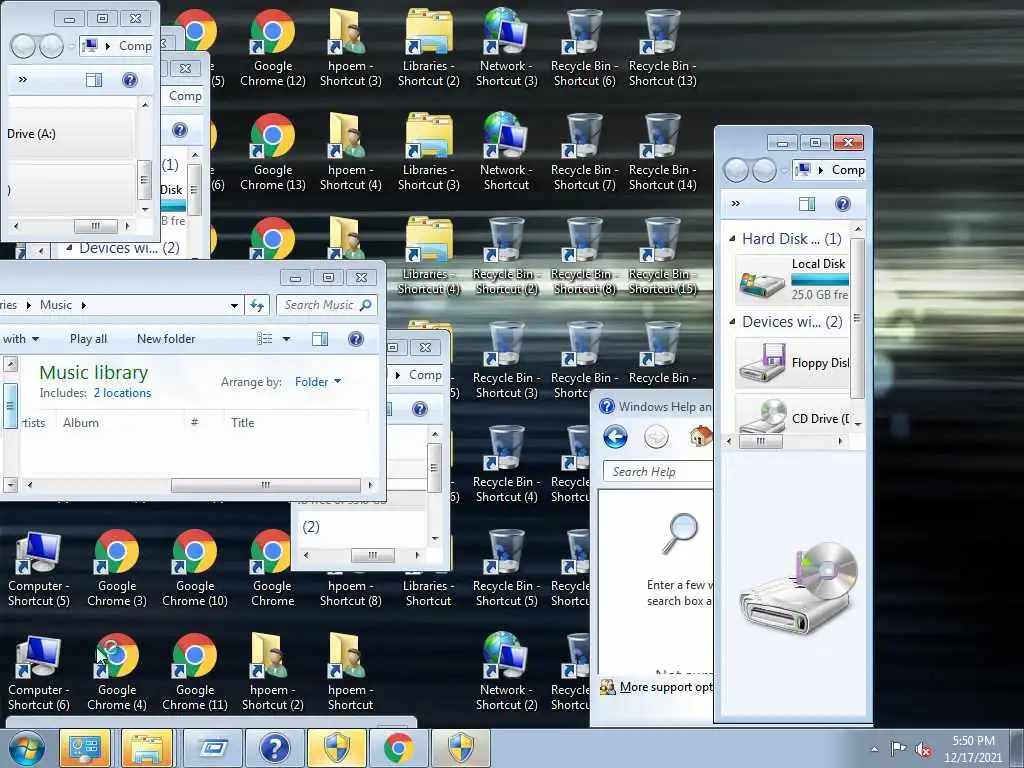
Task: Open Google Chrome (13) desktop shortcut
Action: coord(272,151)
